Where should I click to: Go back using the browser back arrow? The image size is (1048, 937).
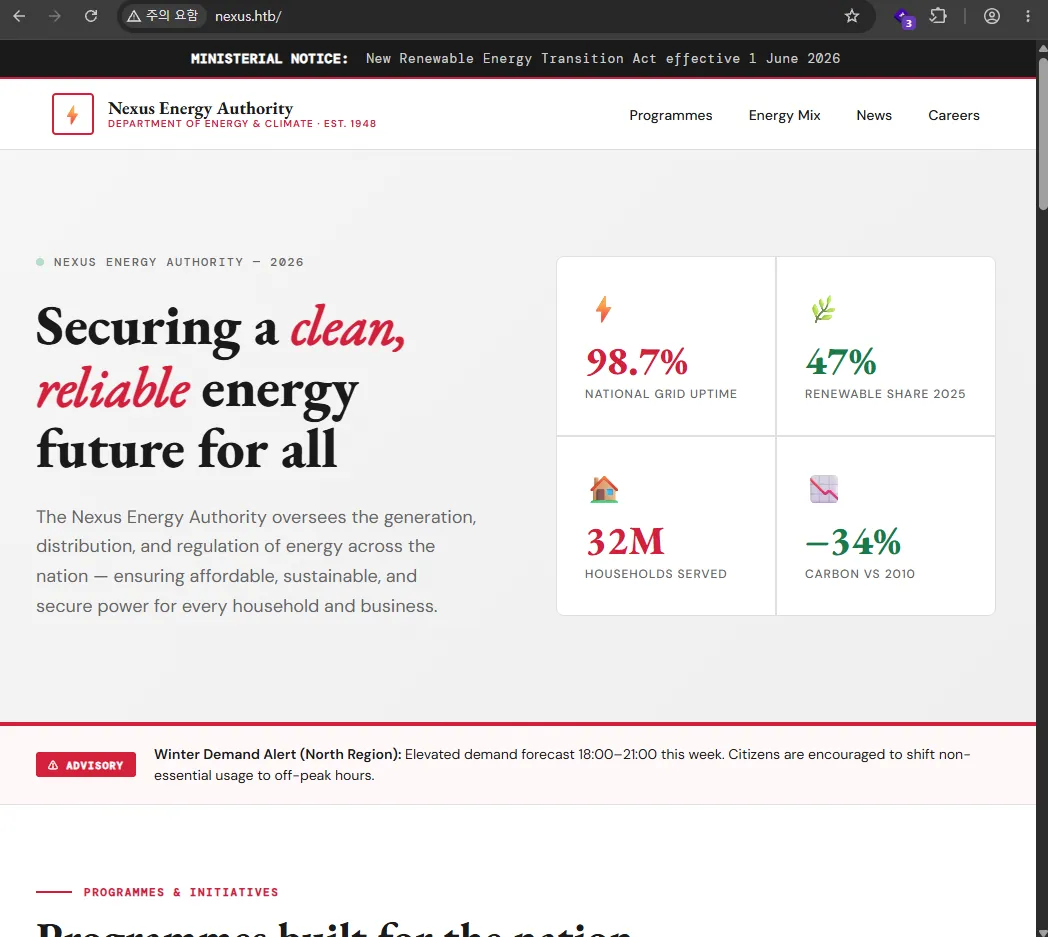coord(19,16)
